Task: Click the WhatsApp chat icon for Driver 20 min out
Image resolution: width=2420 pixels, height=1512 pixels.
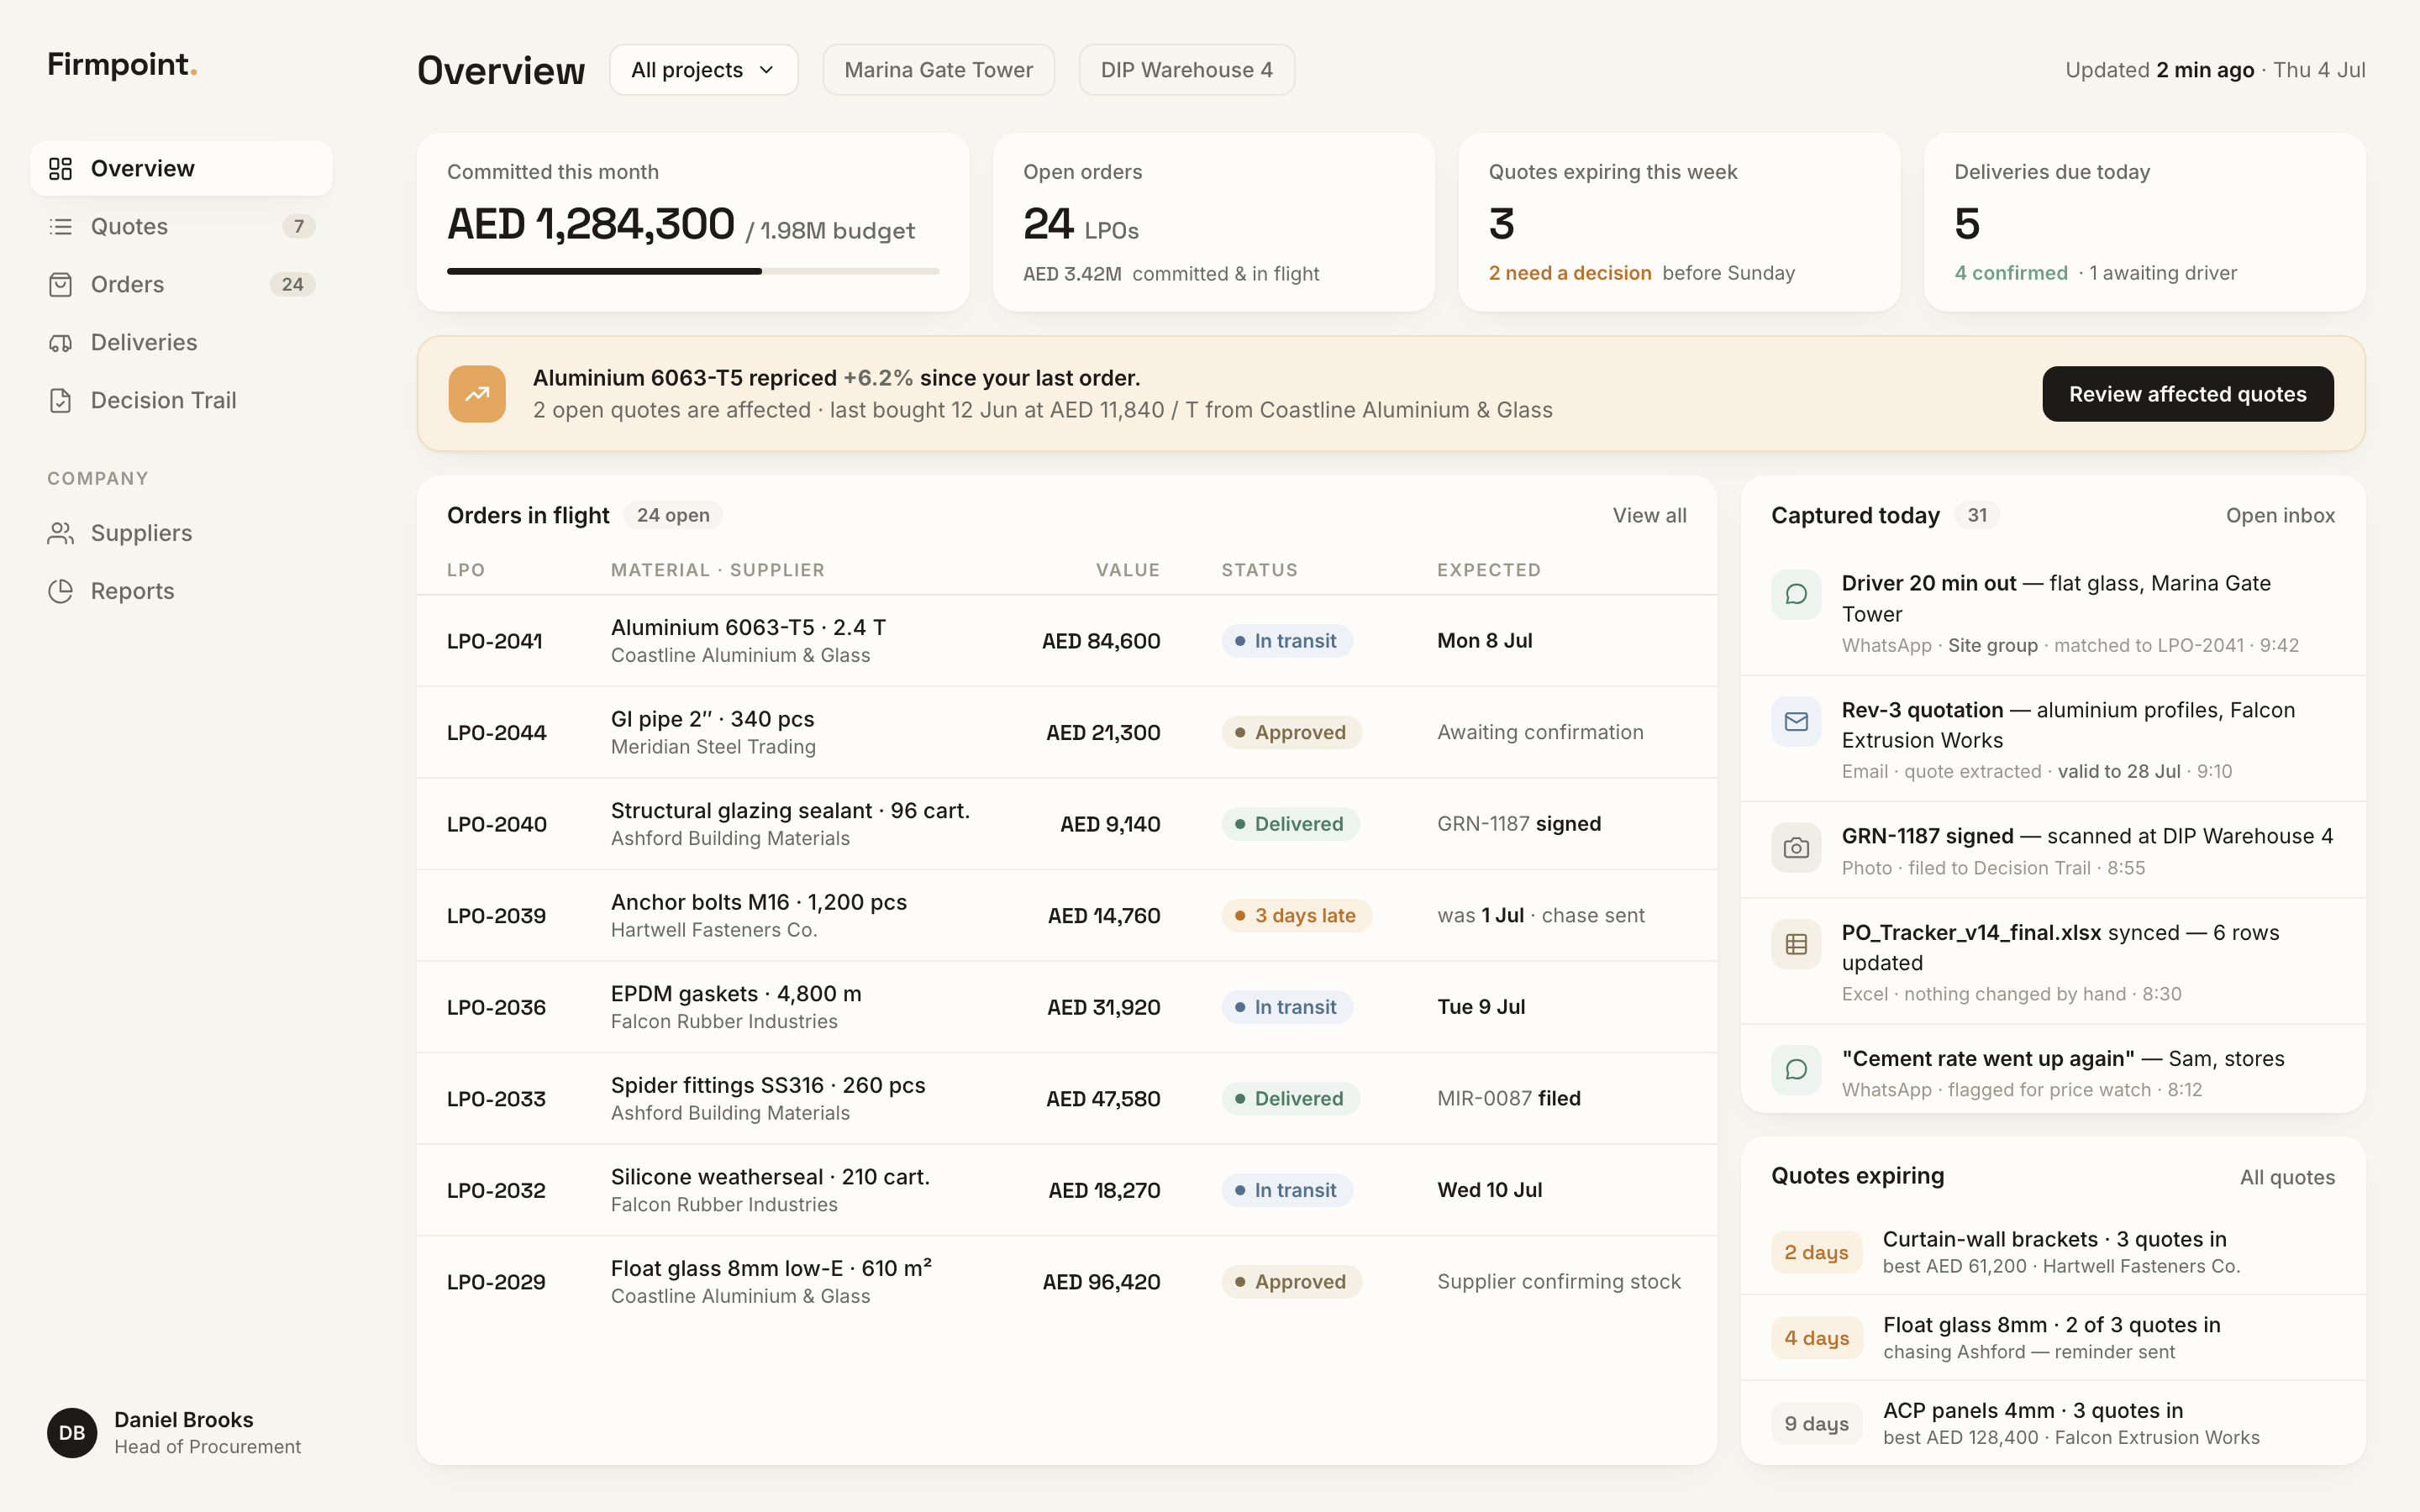Action: coord(1796,594)
